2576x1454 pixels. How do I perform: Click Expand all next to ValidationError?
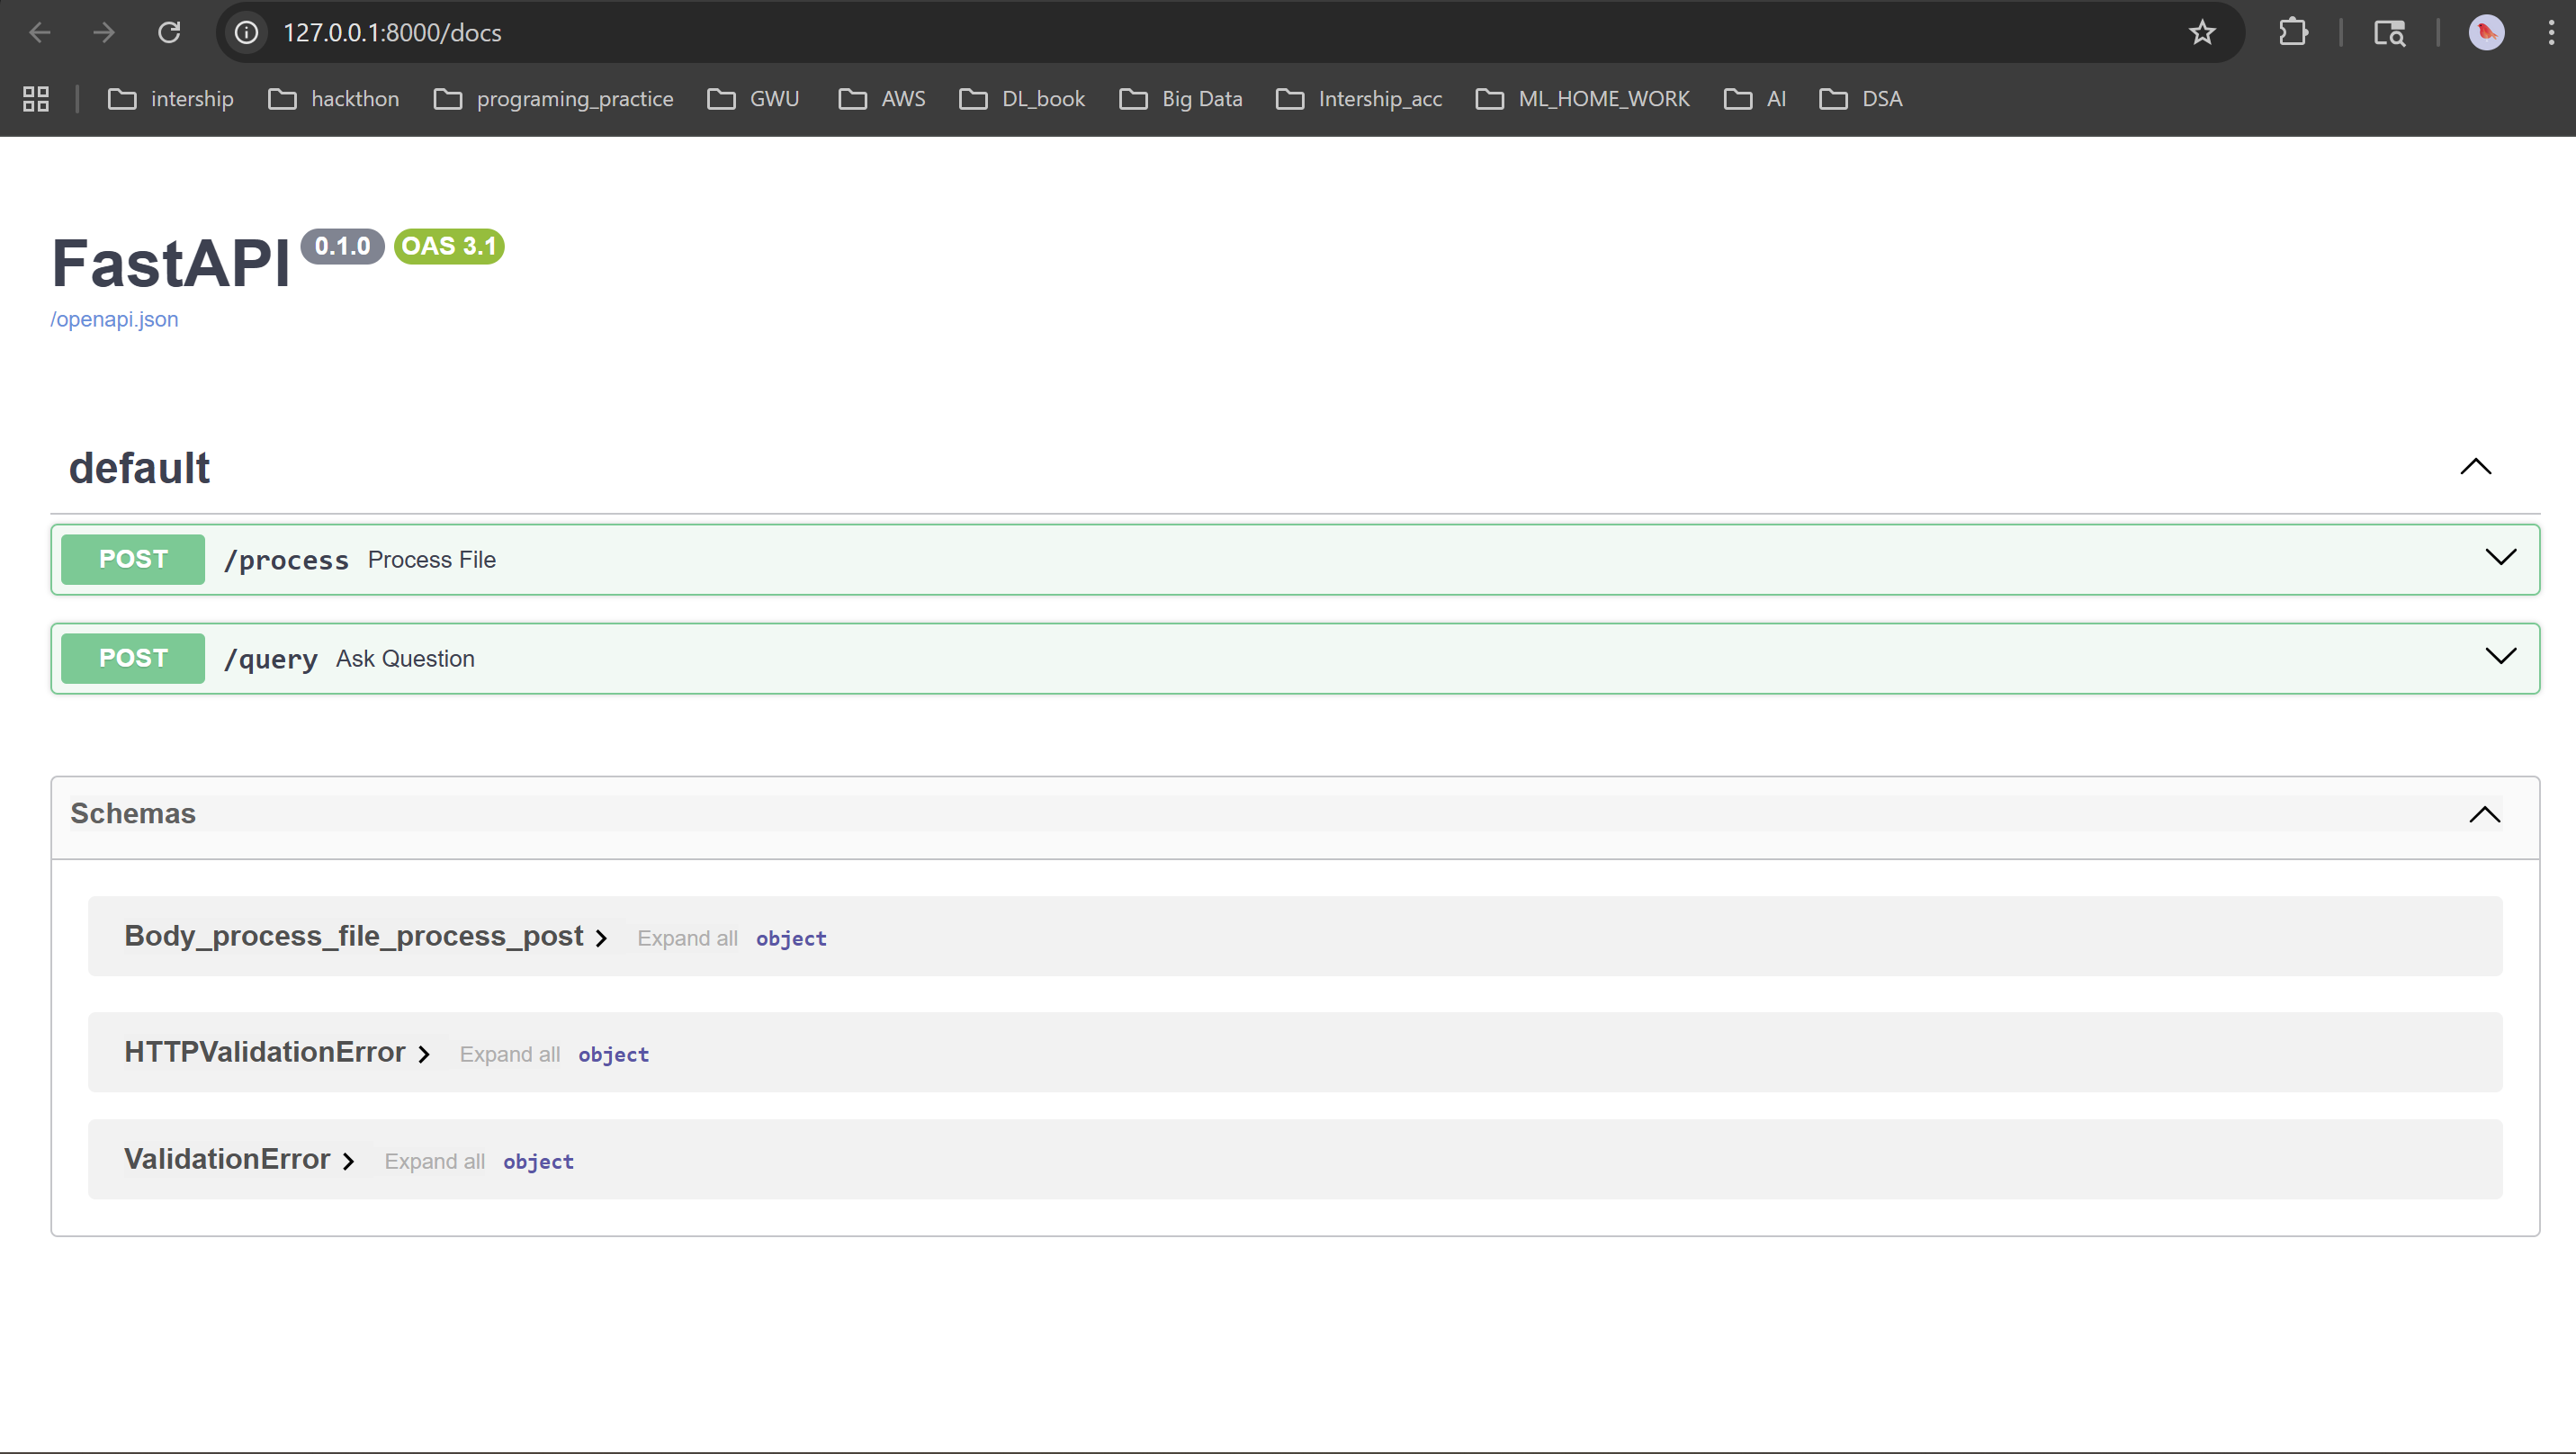434,1161
